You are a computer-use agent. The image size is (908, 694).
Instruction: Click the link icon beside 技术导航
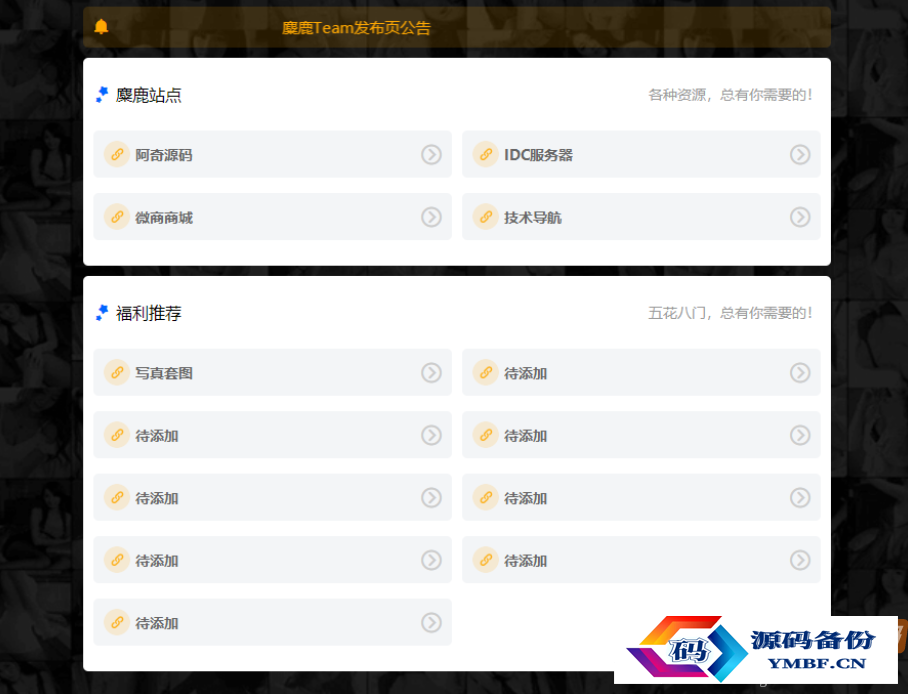[486, 217]
